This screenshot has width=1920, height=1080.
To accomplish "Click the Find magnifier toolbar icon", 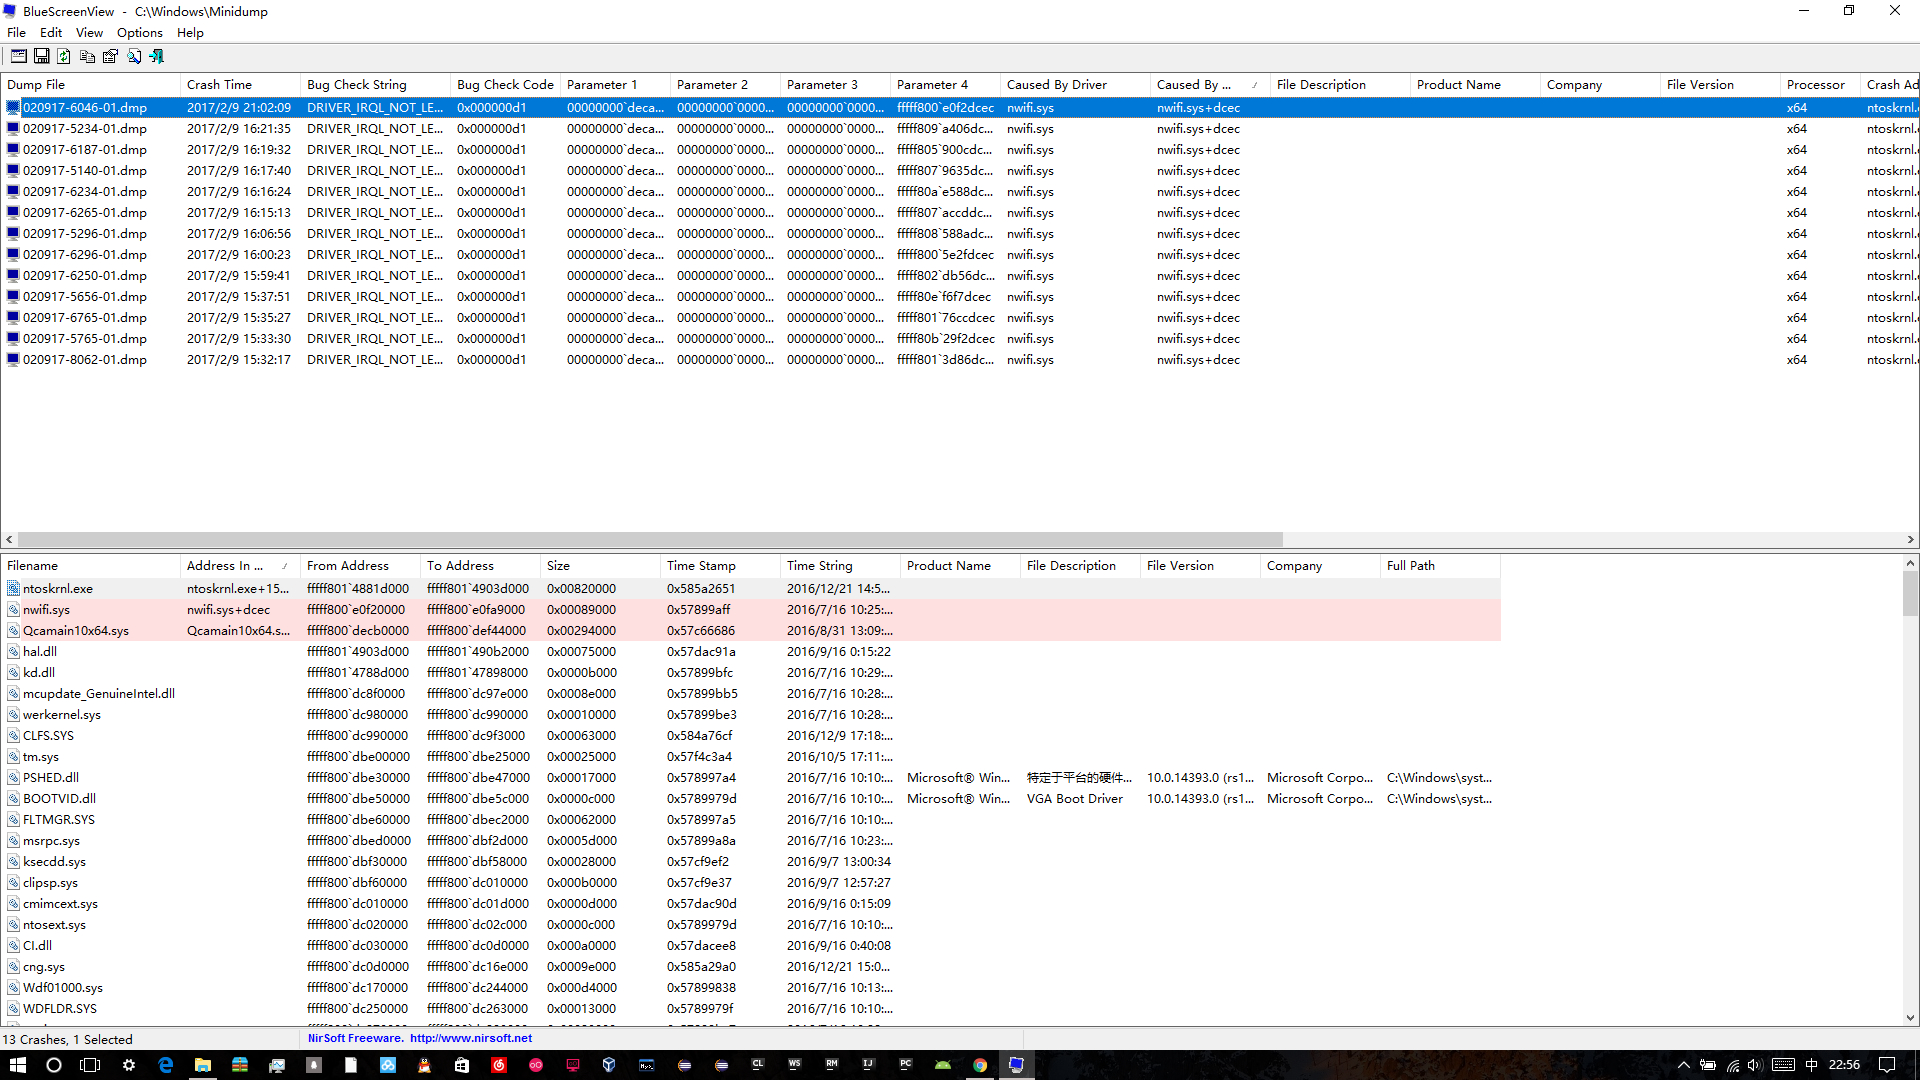I will [x=134, y=57].
